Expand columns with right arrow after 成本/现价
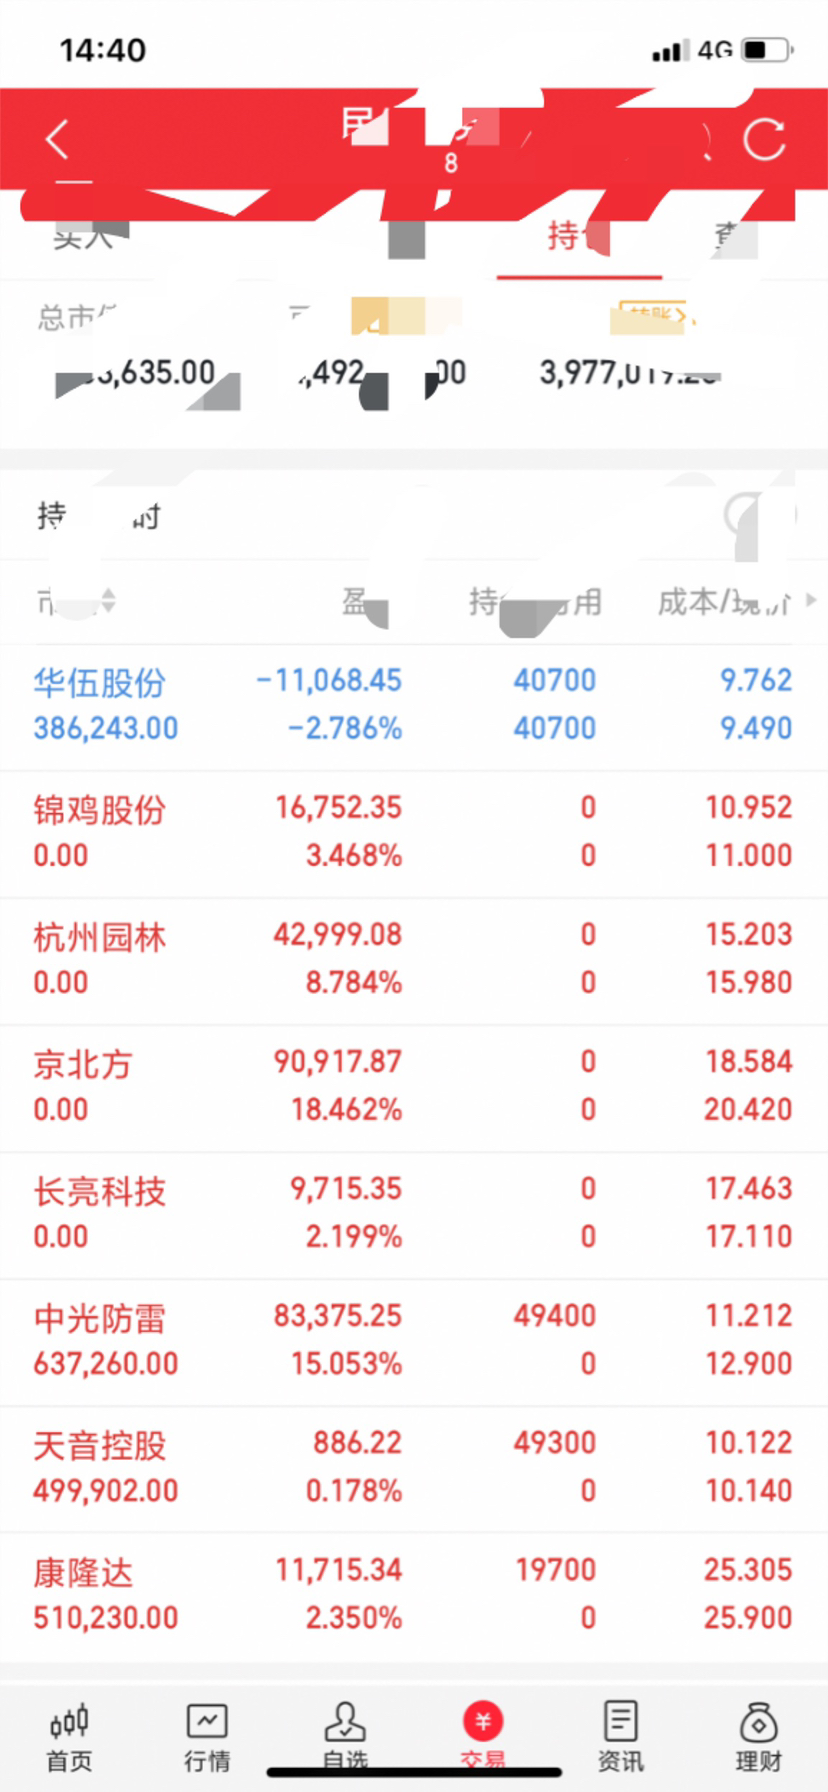 811,601
